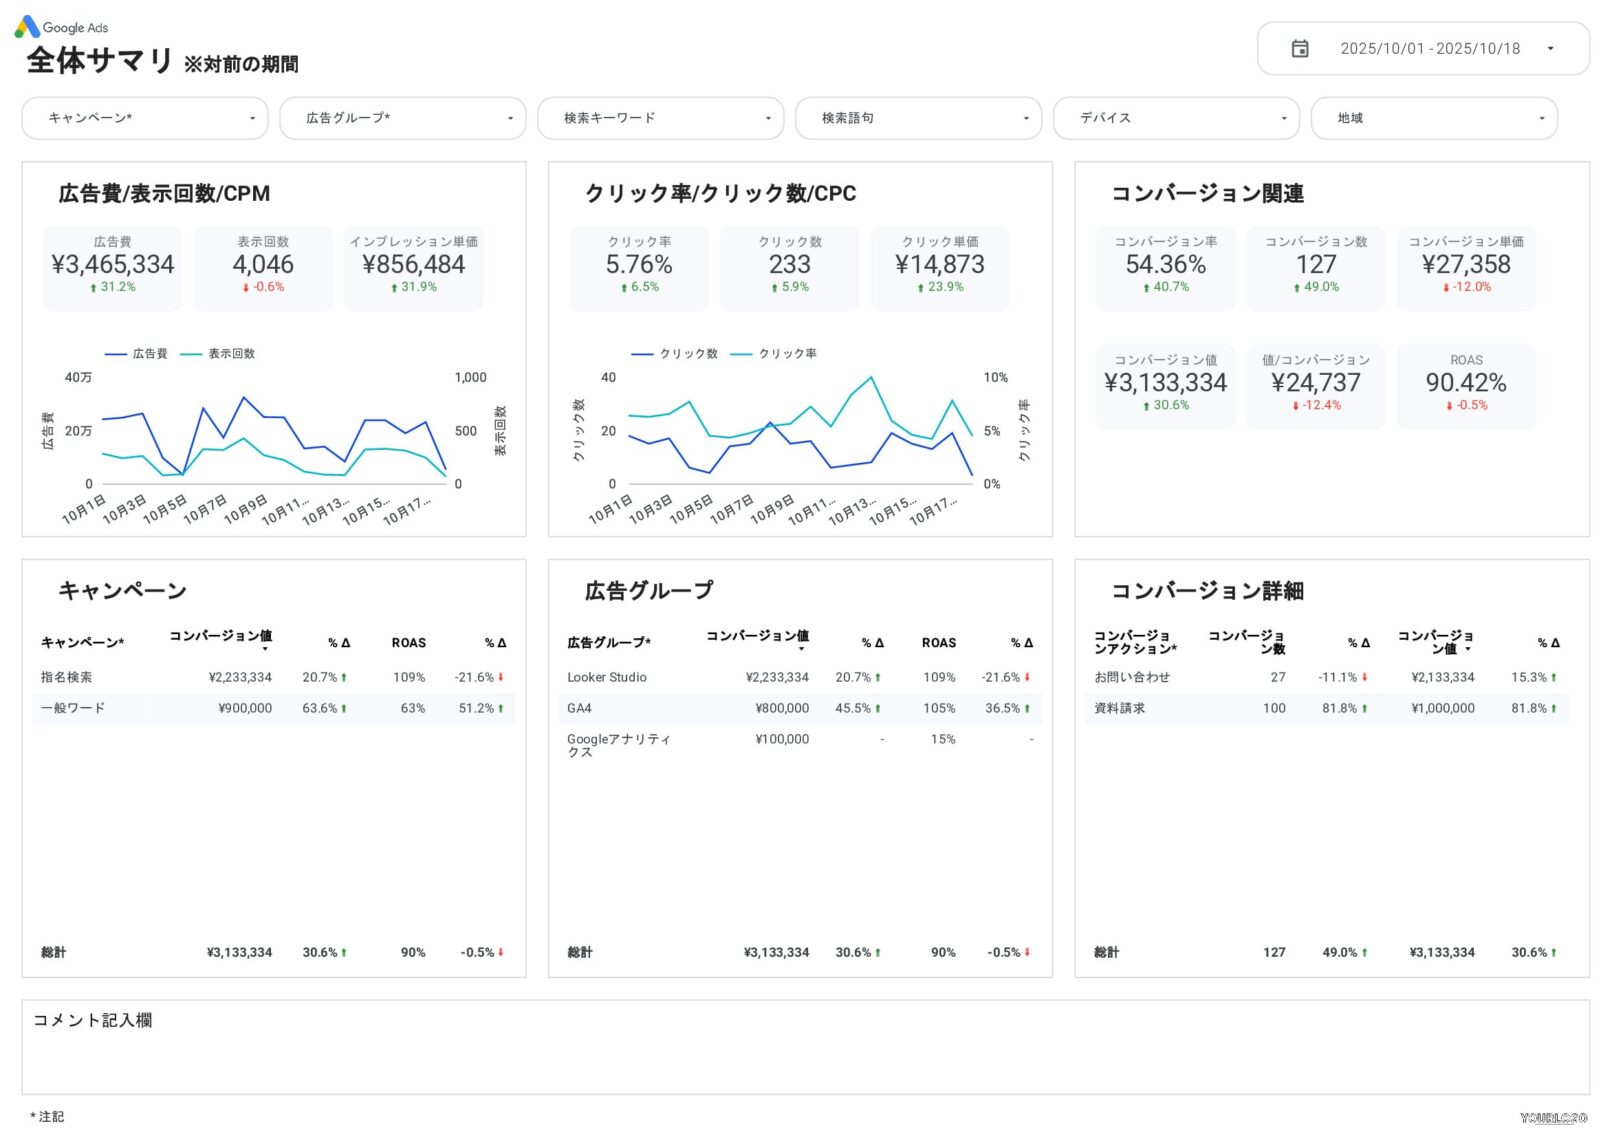The width and height of the screenshot is (1612, 1139).
Task: Open the 地域 filter dropdown
Action: (1434, 118)
